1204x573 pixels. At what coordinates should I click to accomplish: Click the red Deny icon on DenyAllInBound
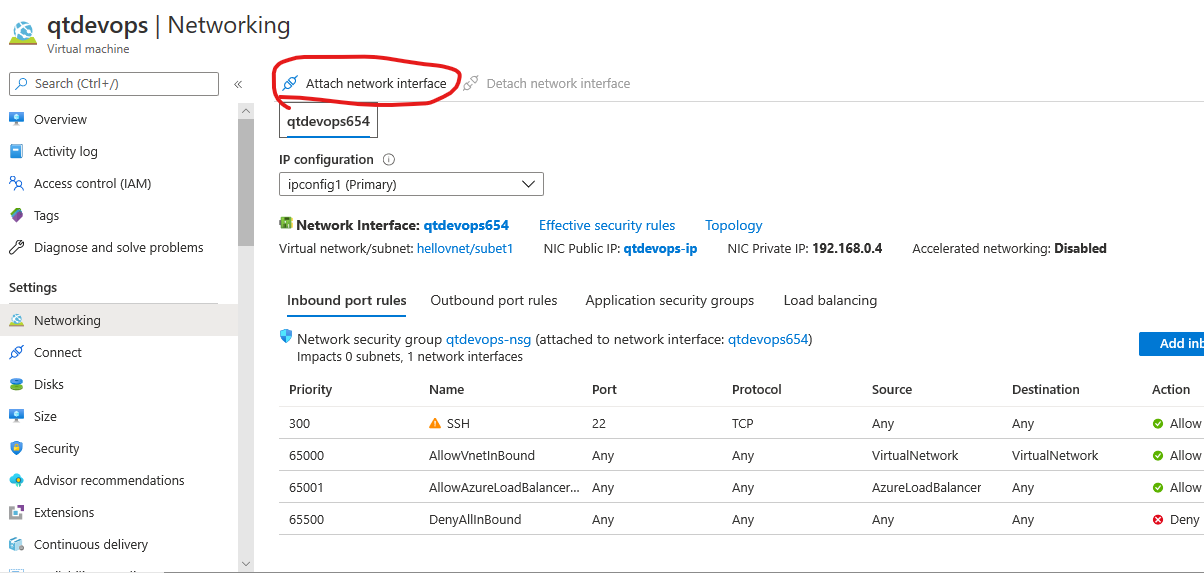(x=1158, y=519)
